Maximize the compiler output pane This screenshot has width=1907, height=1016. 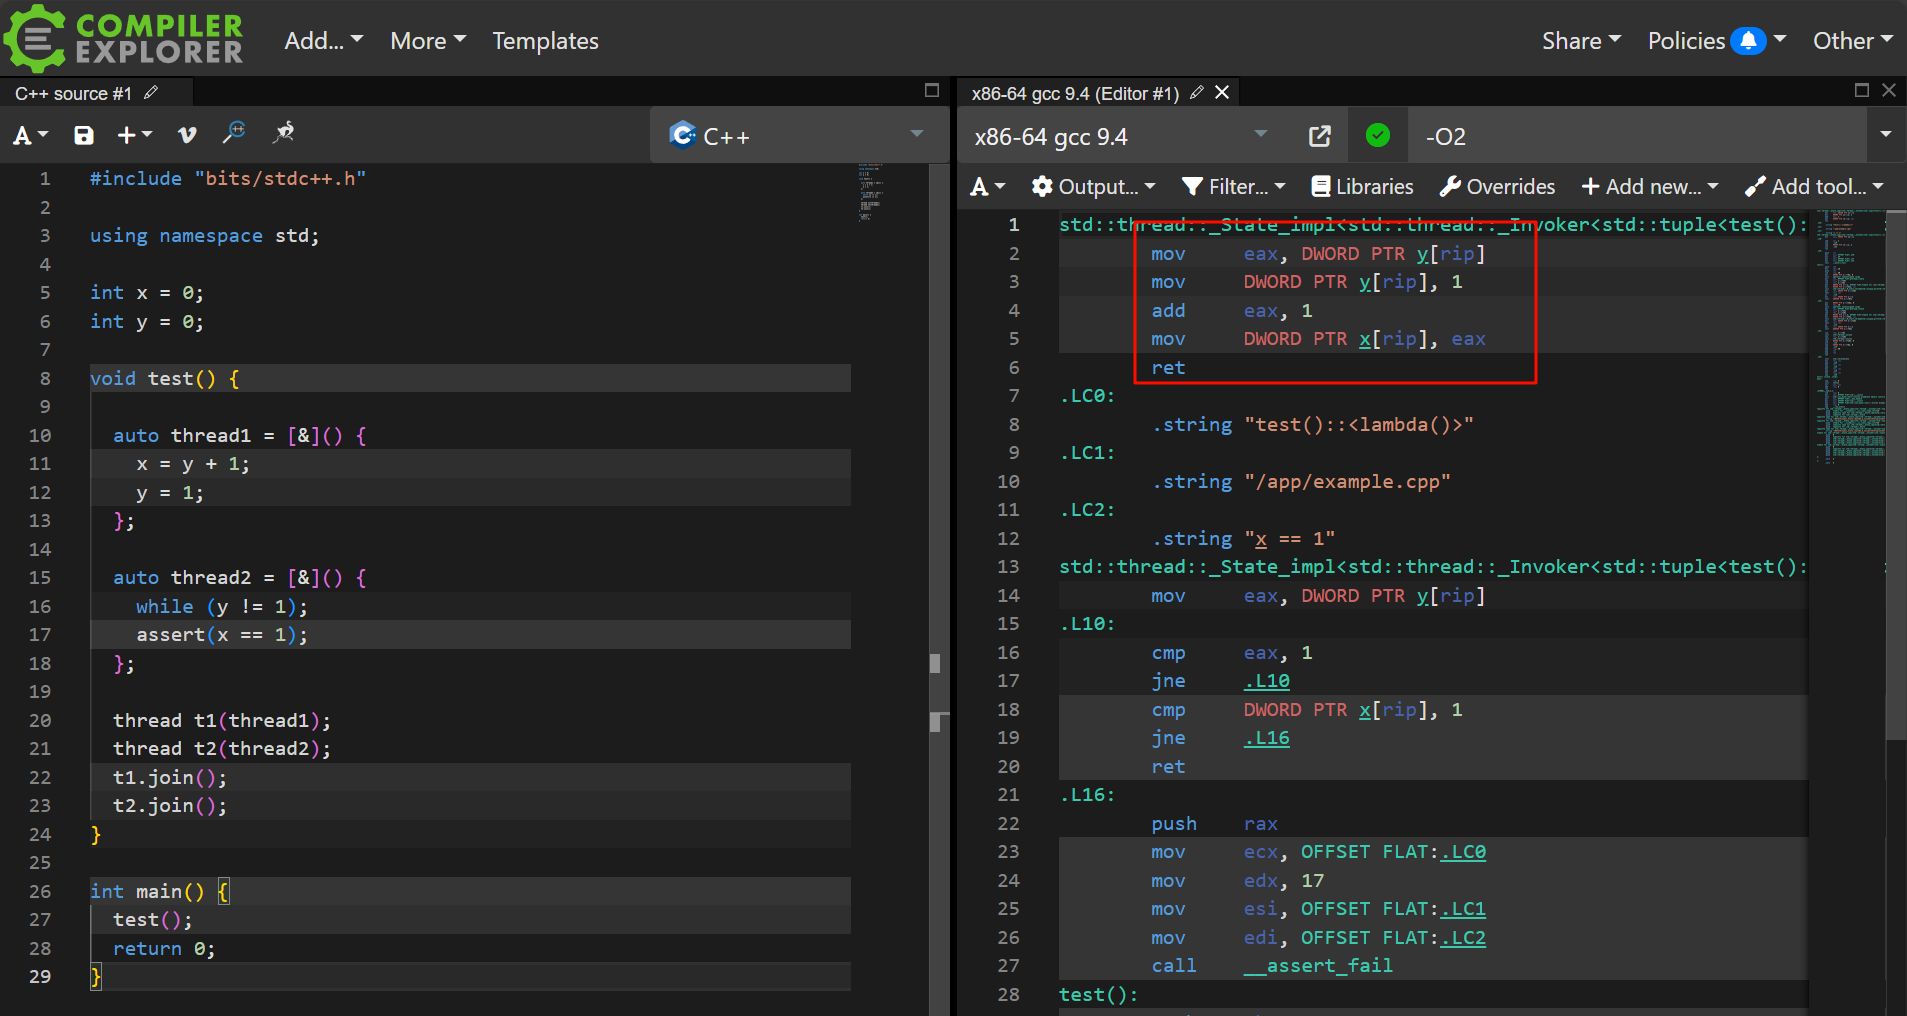pos(1862,90)
